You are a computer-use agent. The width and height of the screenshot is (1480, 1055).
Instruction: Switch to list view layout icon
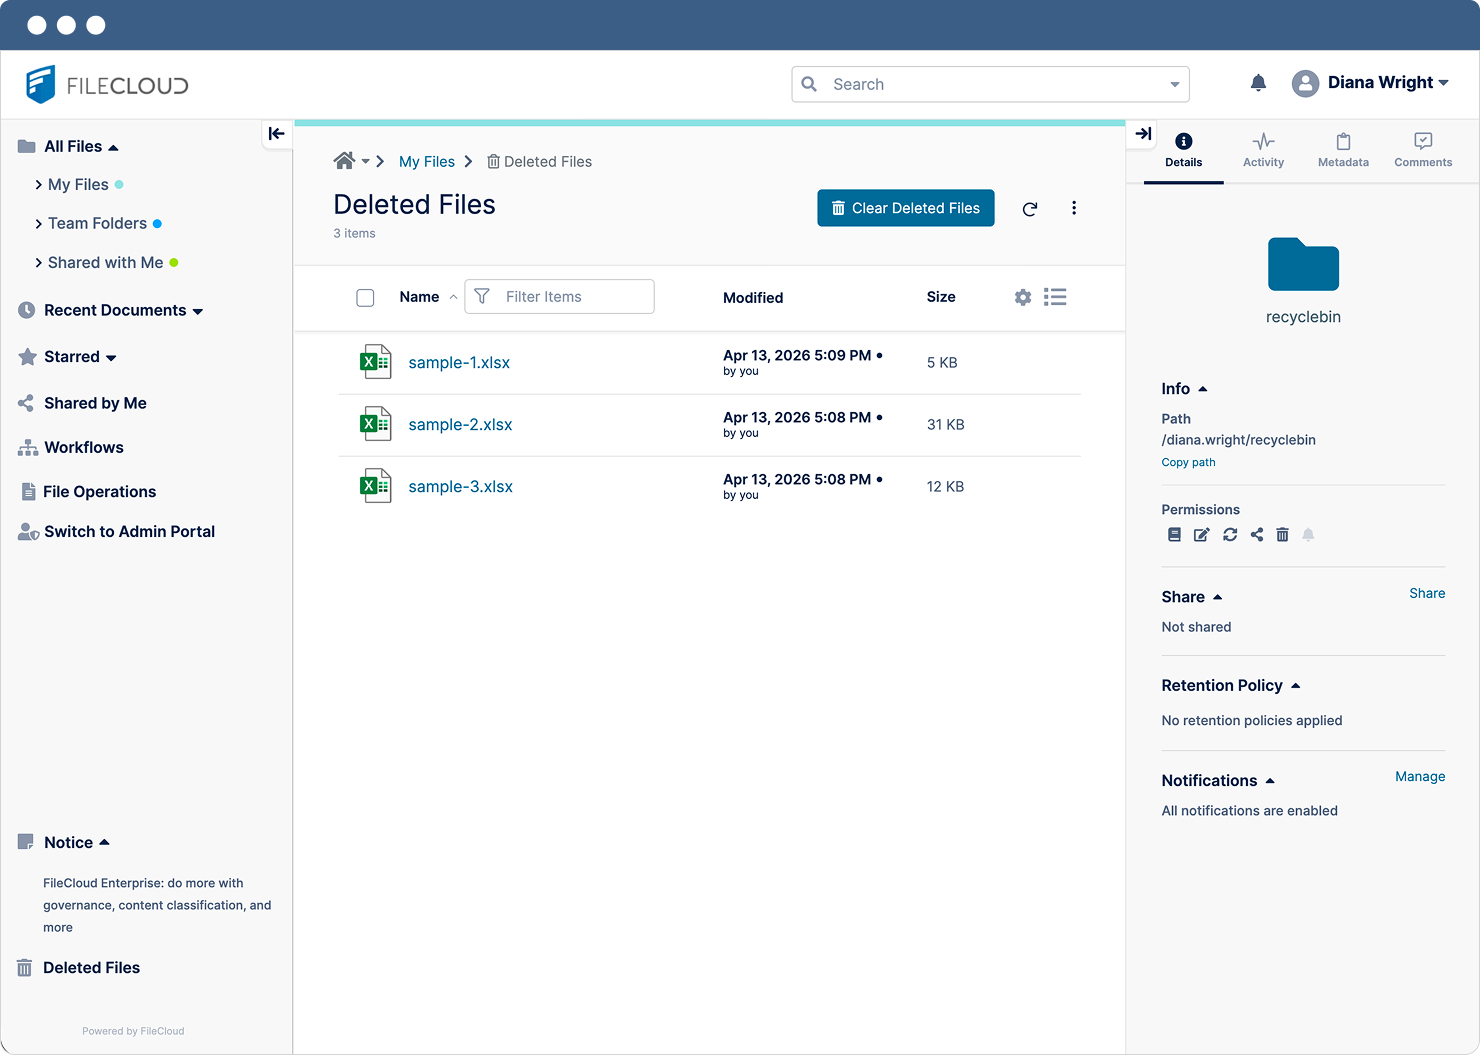point(1055,297)
